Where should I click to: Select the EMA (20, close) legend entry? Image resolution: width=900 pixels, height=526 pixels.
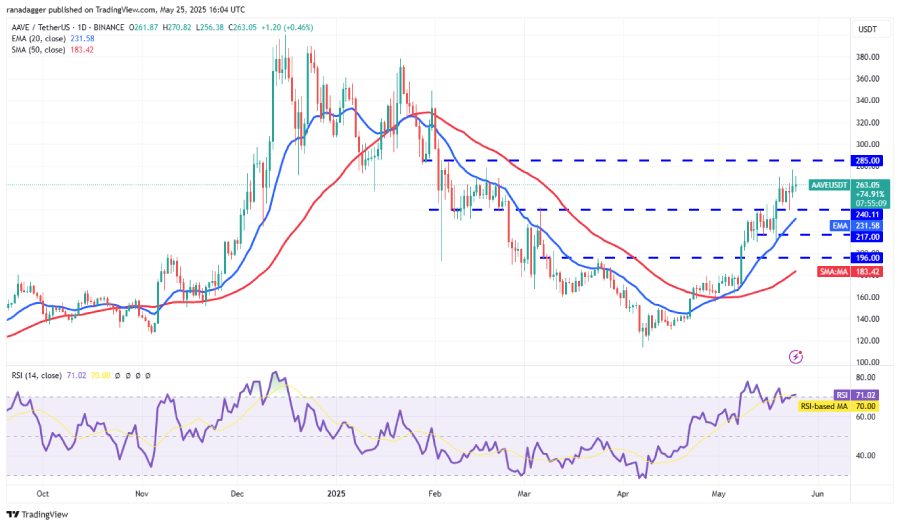click(x=53, y=38)
